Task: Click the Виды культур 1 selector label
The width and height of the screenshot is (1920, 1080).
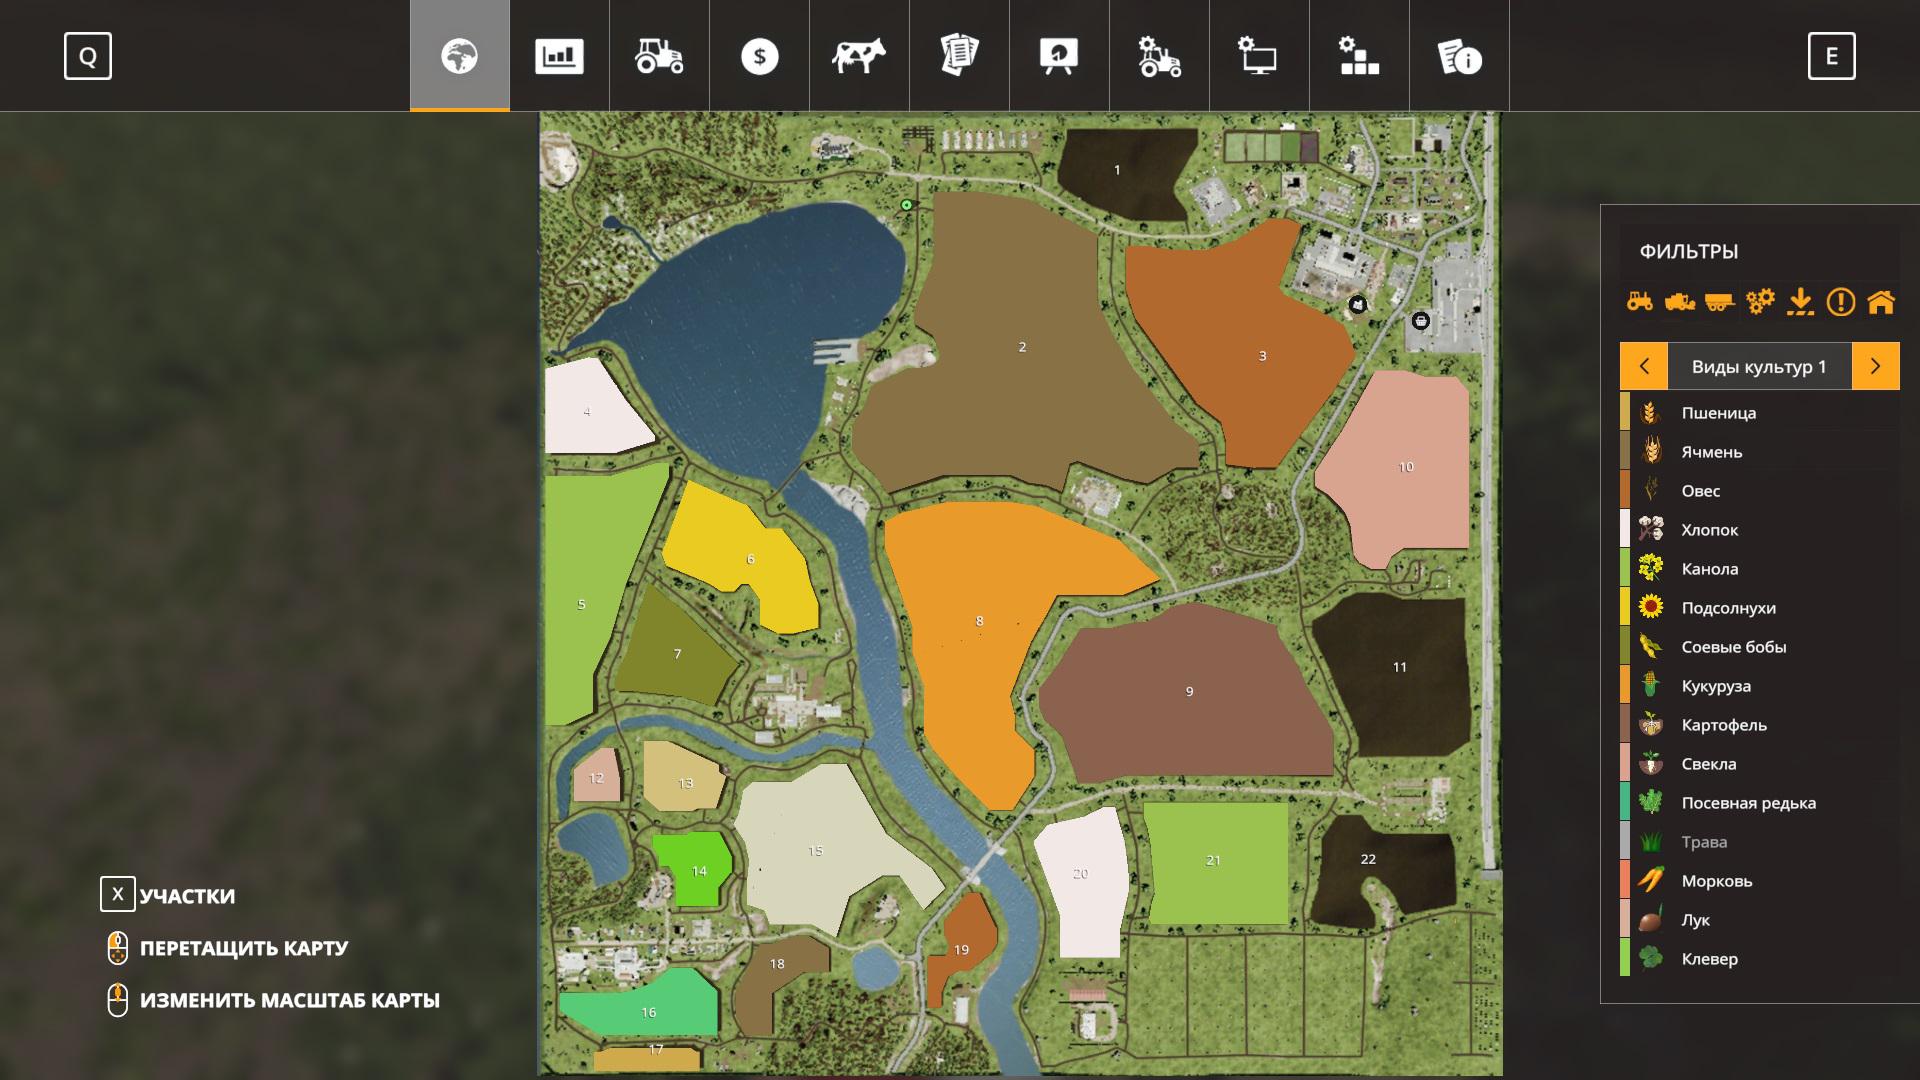Action: pos(1759,366)
